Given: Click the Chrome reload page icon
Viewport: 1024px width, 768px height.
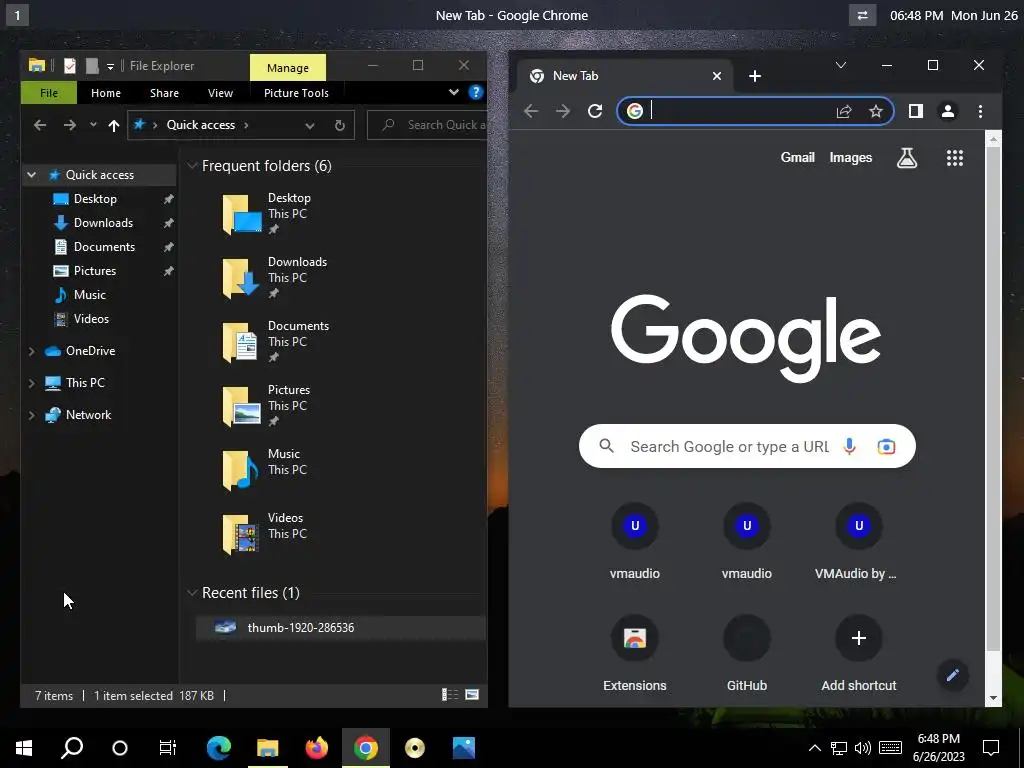Looking at the screenshot, I should [x=594, y=112].
